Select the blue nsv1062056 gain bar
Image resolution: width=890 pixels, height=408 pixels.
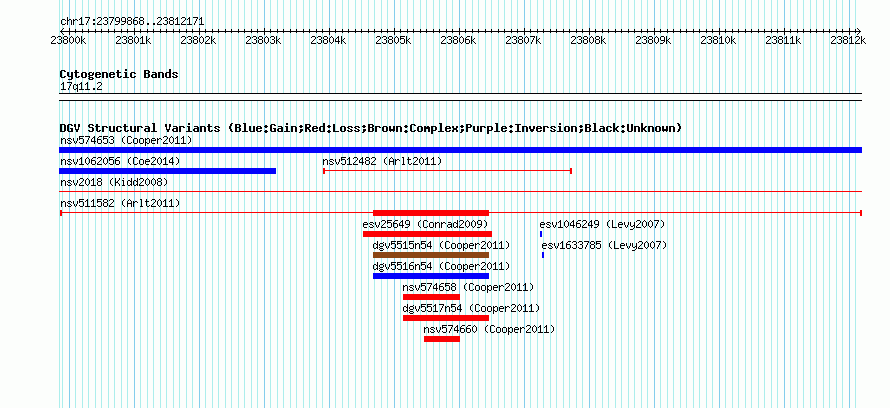click(x=167, y=171)
